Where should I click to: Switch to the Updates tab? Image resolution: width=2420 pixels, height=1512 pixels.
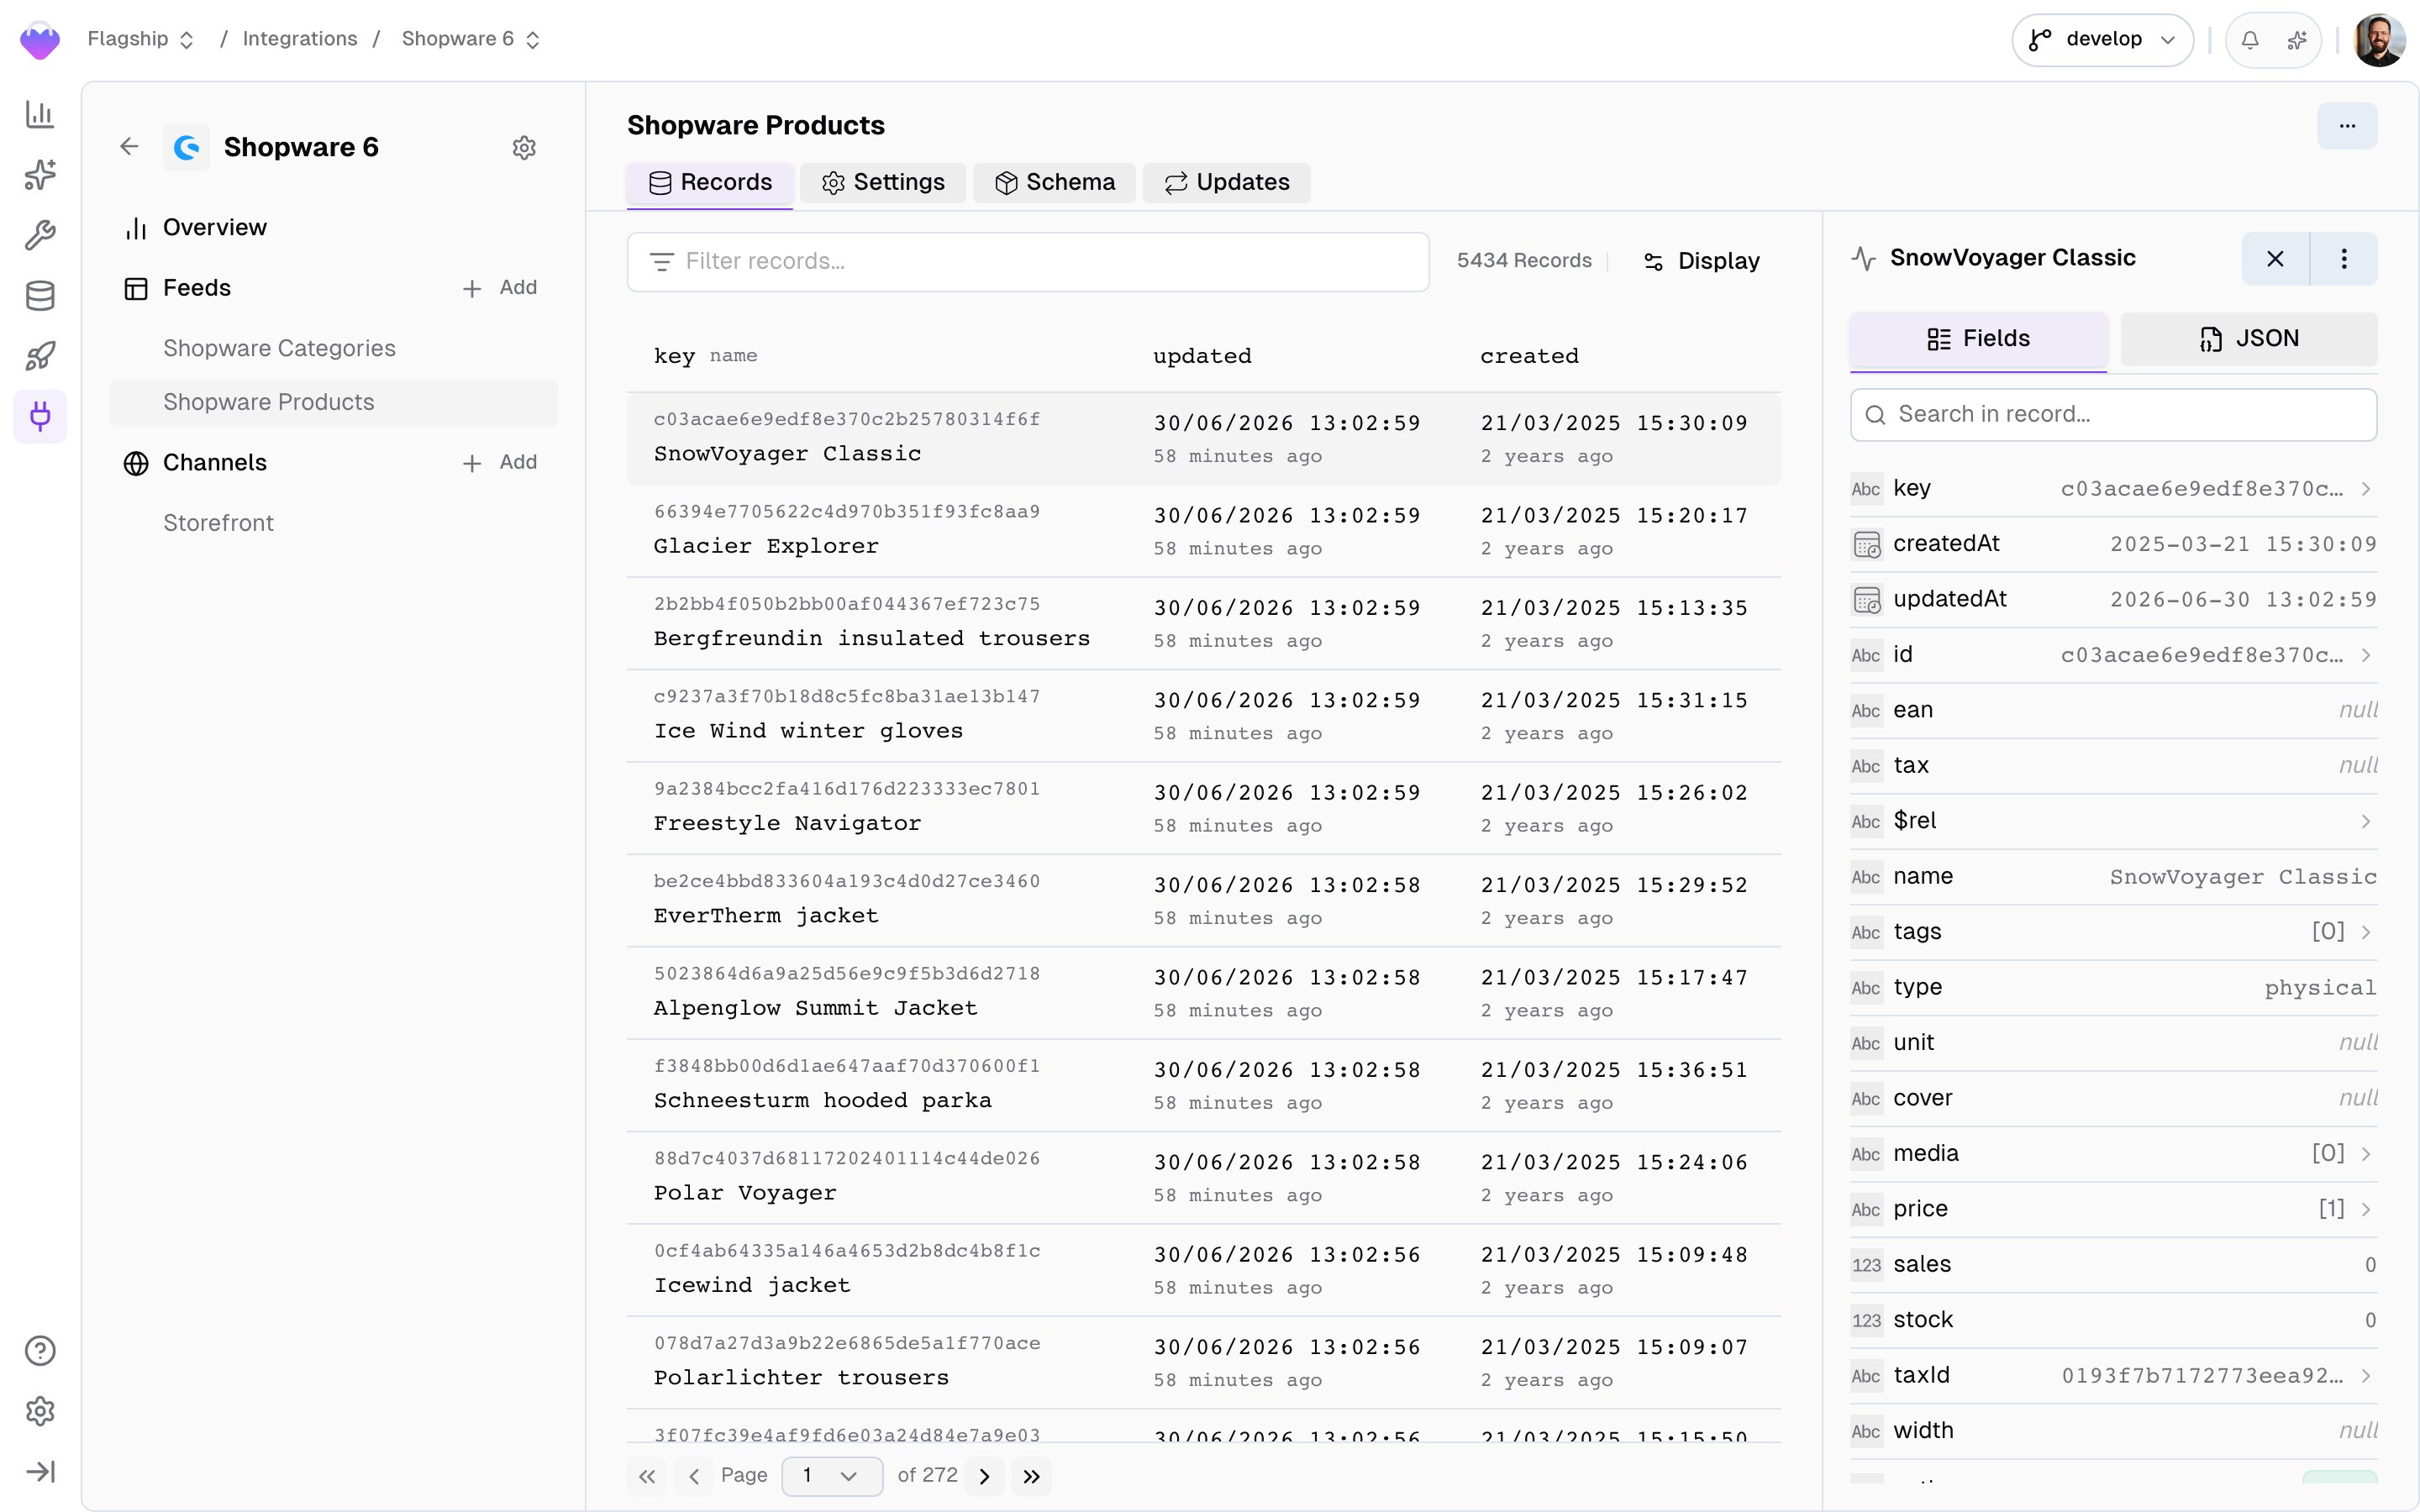click(x=1227, y=183)
